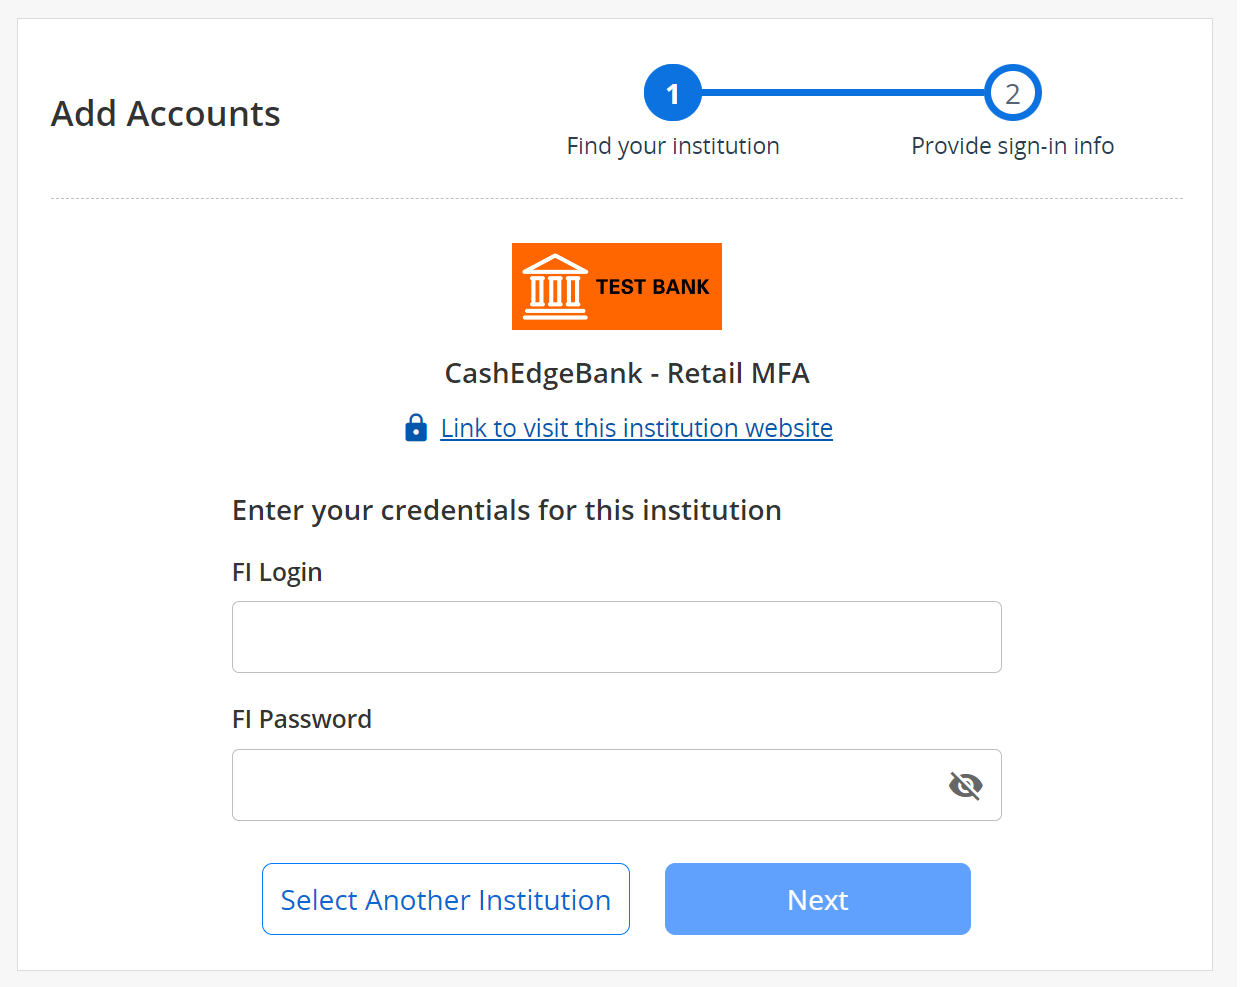This screenshot has height=987, width=1240.
Task: Click the blue progress line between steps
Action: click(x=842, y=93)
